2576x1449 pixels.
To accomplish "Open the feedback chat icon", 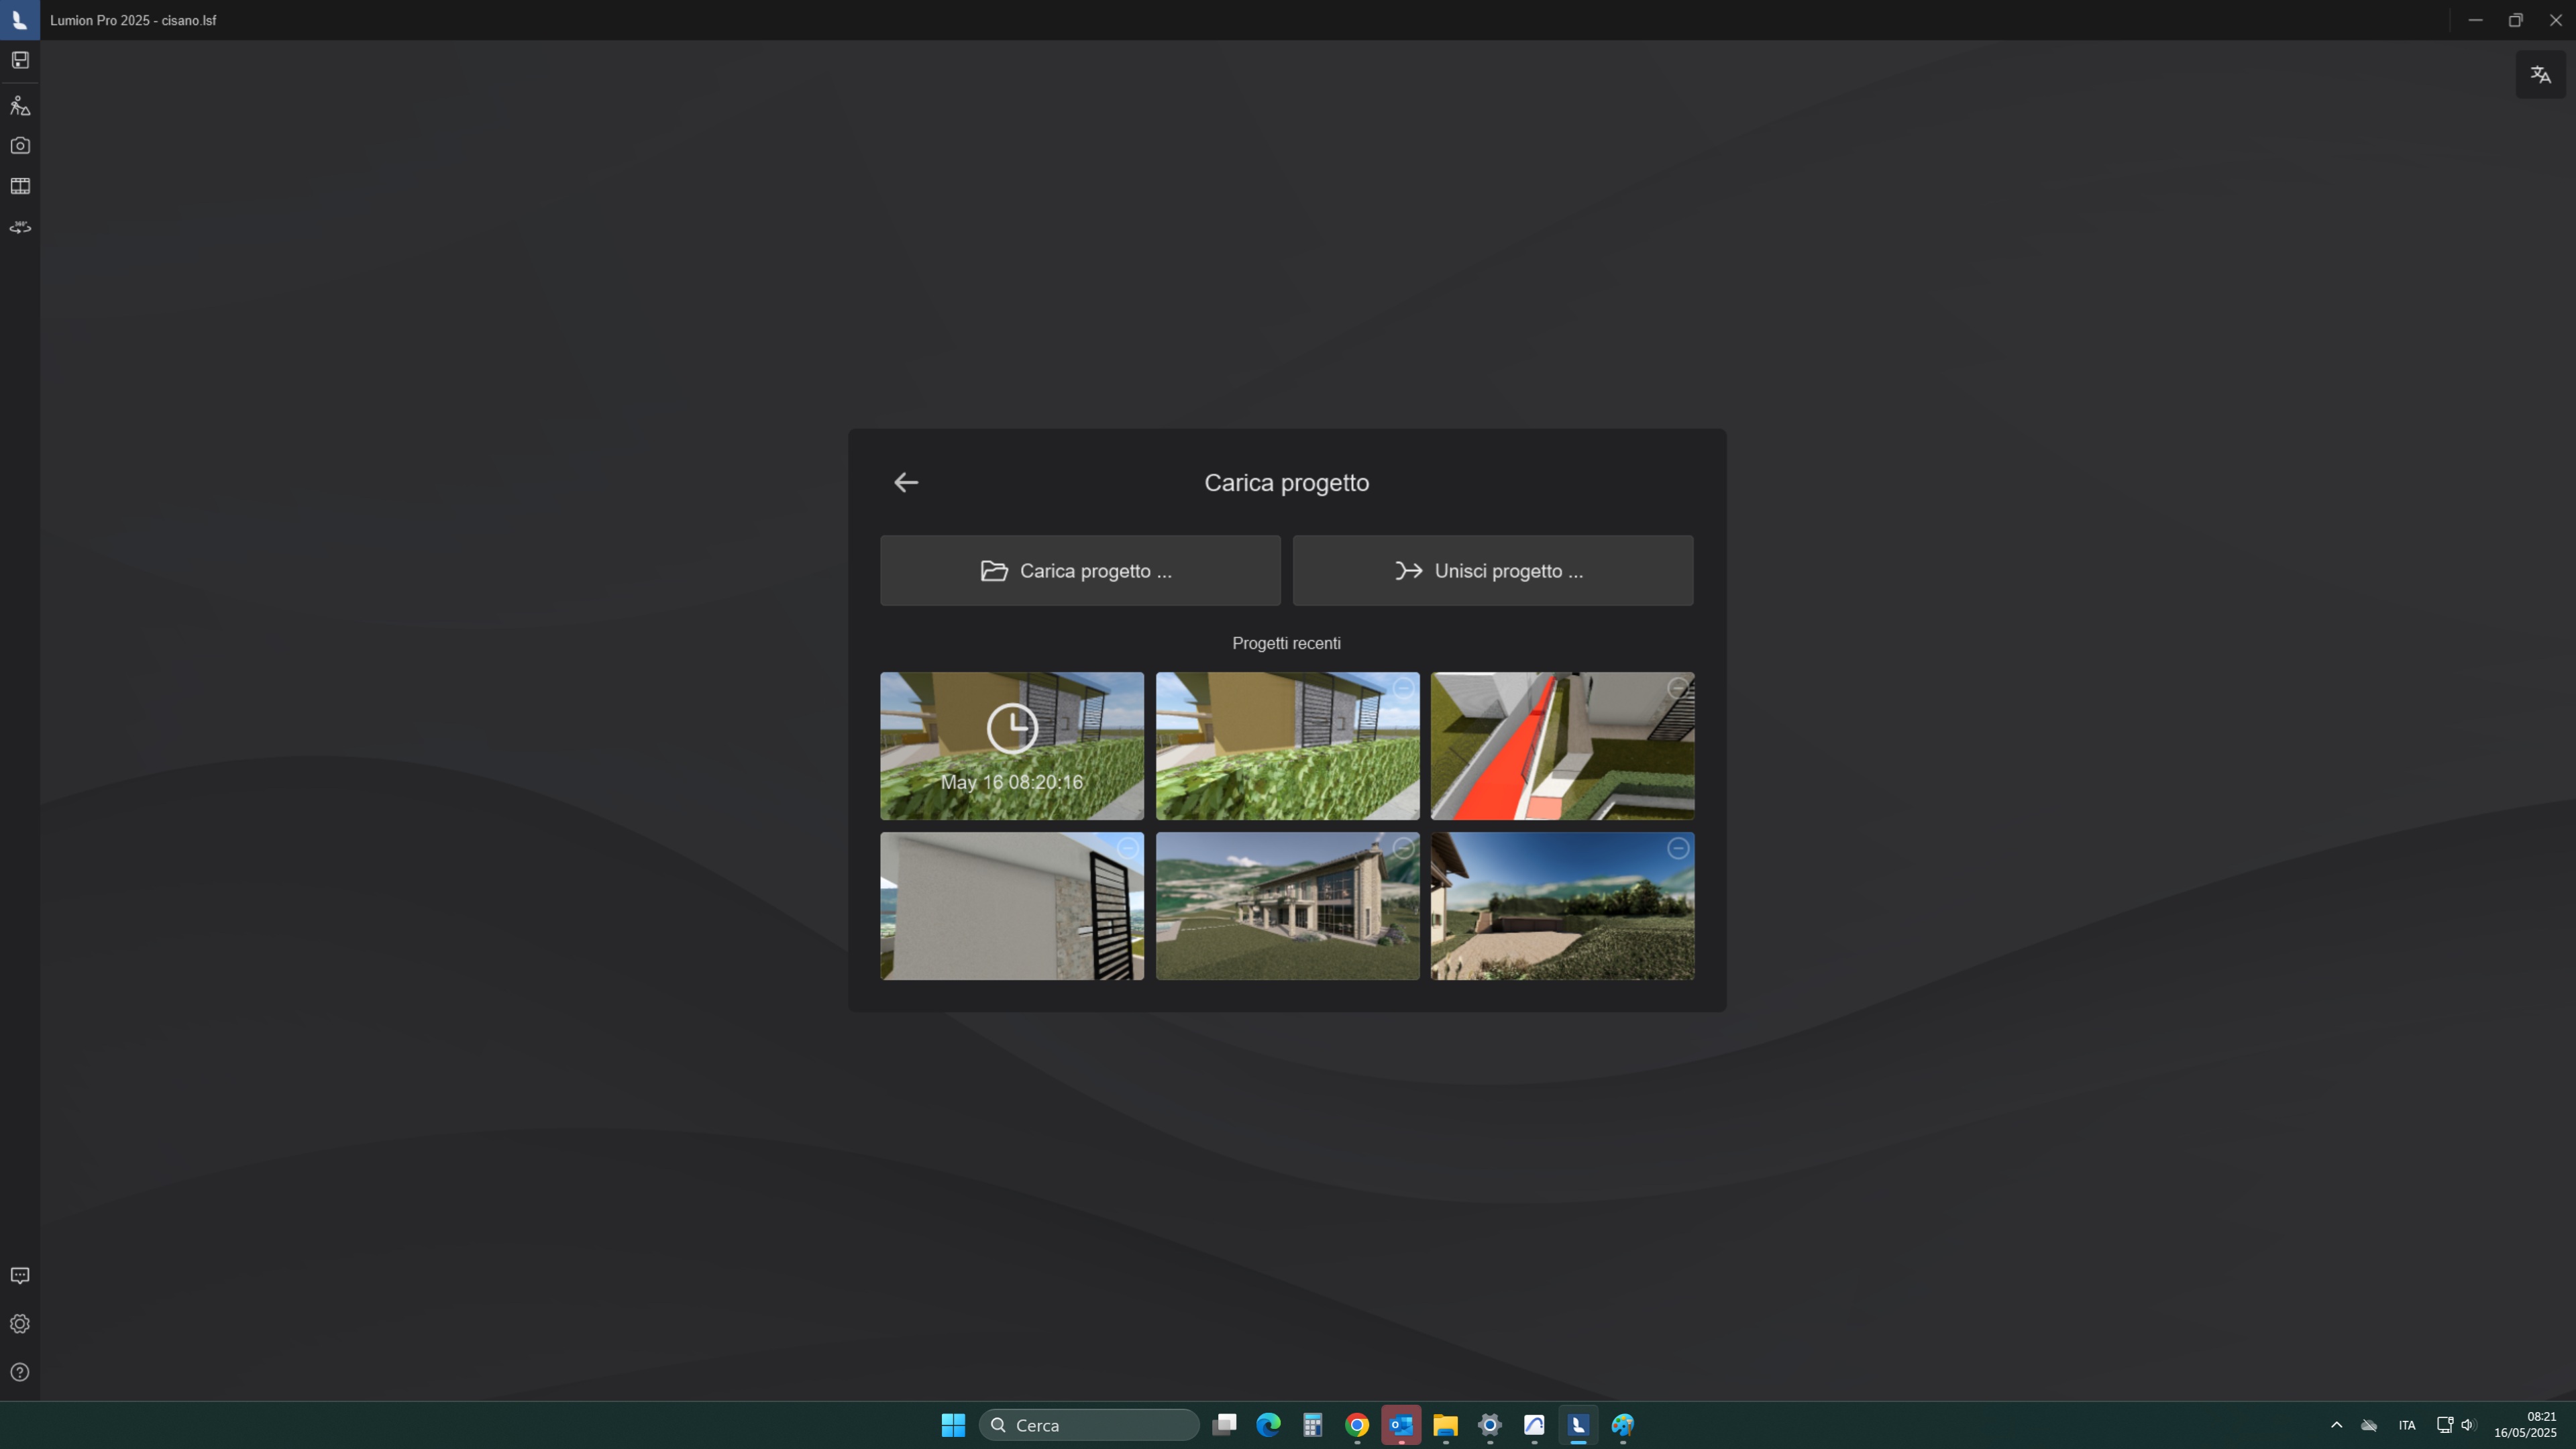I will click(x=20, y=1276).
